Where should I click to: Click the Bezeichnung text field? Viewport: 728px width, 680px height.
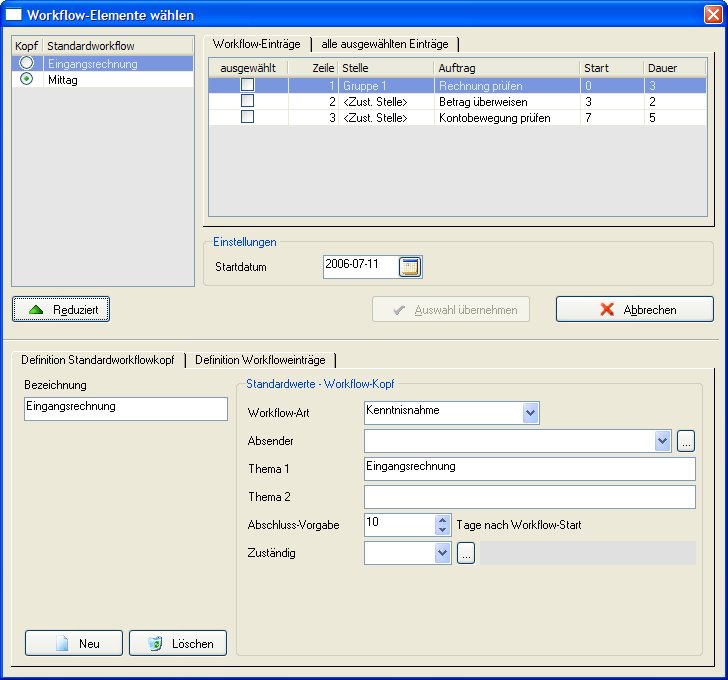click(x=126, y=409)
